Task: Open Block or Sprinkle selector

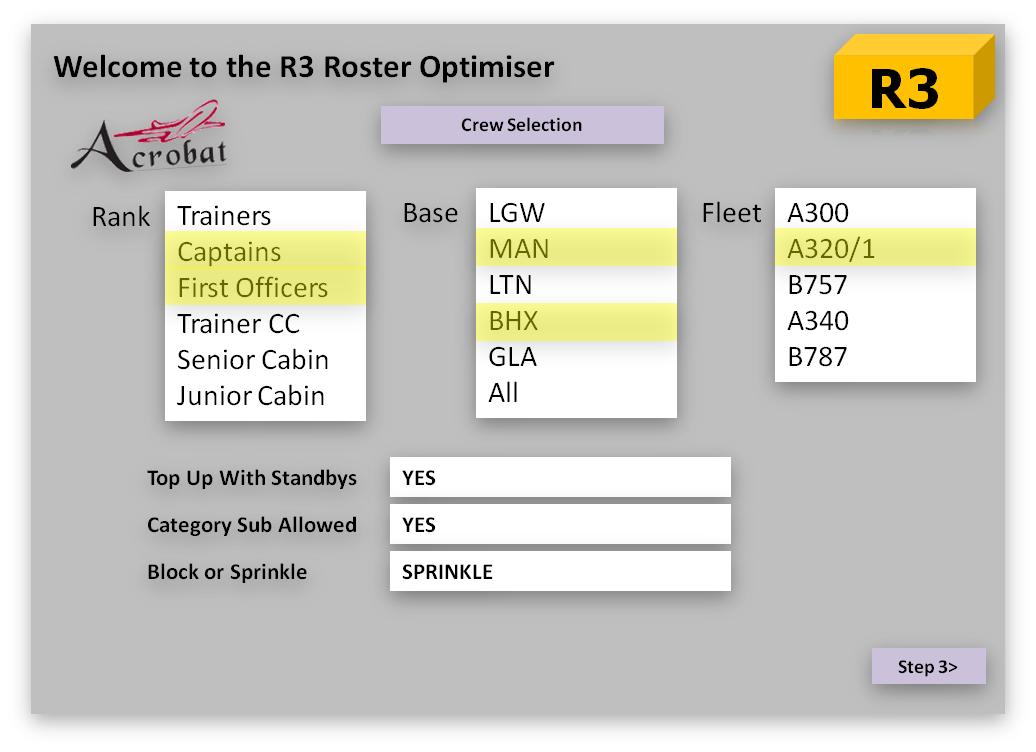Action: click(560, 572)
